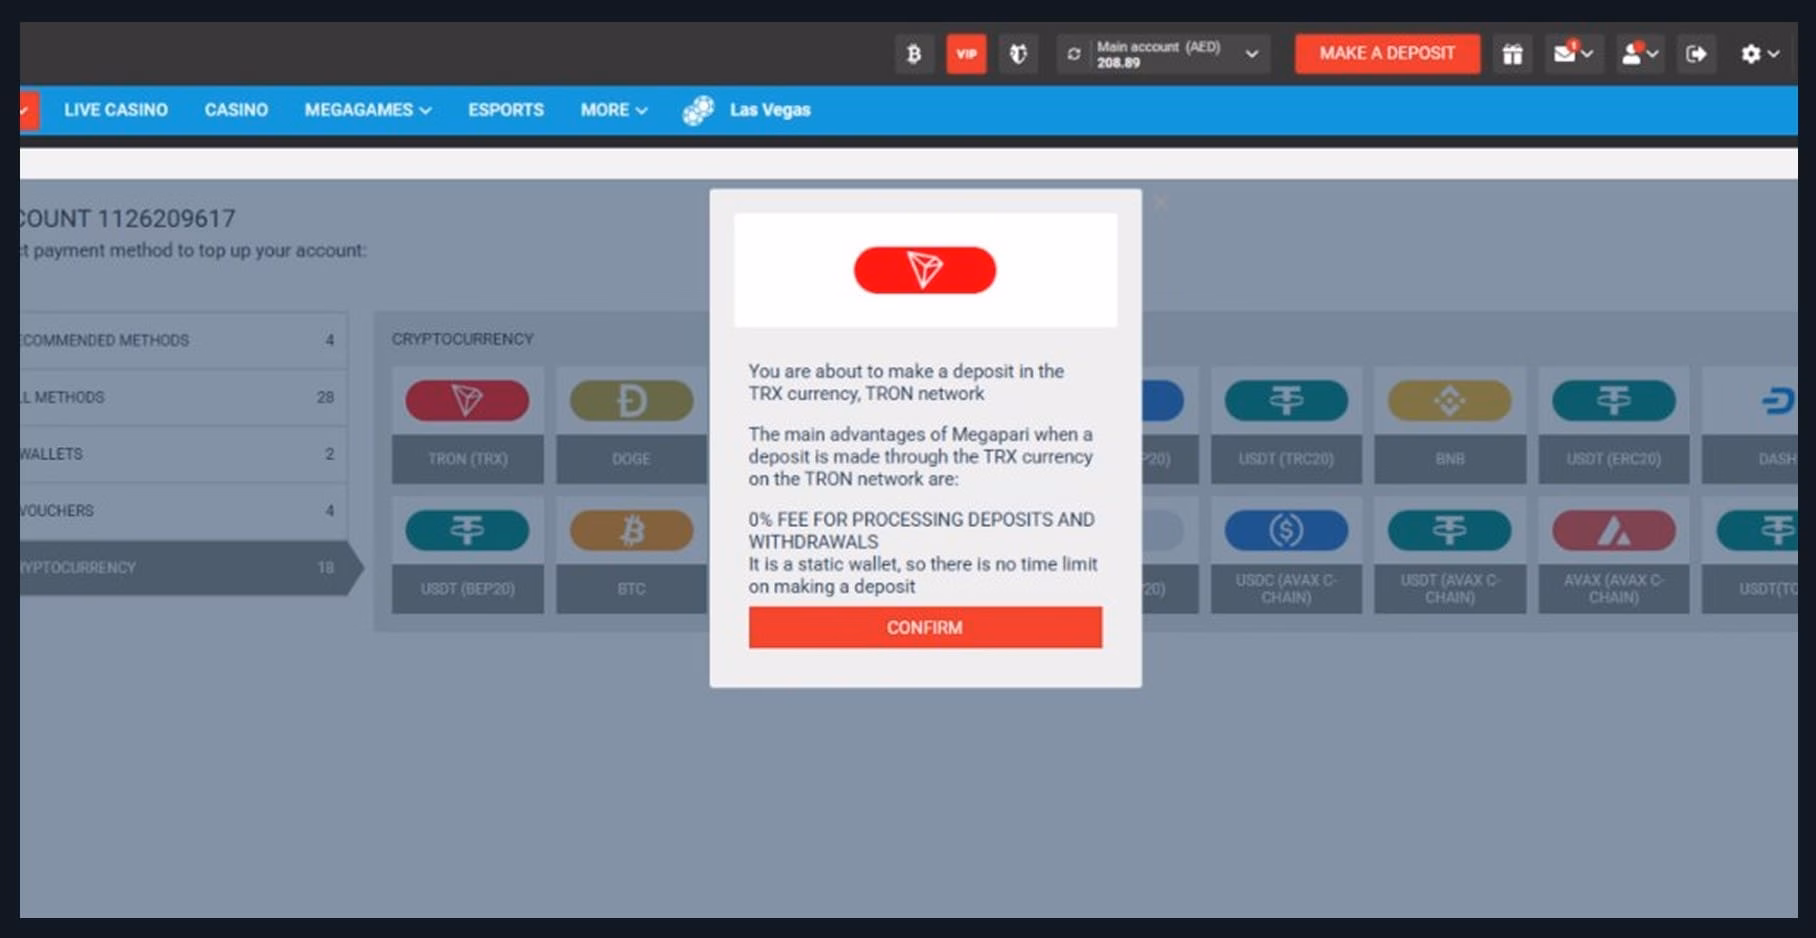Image resolution: width=1816 pixels, height=938 pixels.
Task: Go to the LIVE CASINO section
Action: (116, 110)
